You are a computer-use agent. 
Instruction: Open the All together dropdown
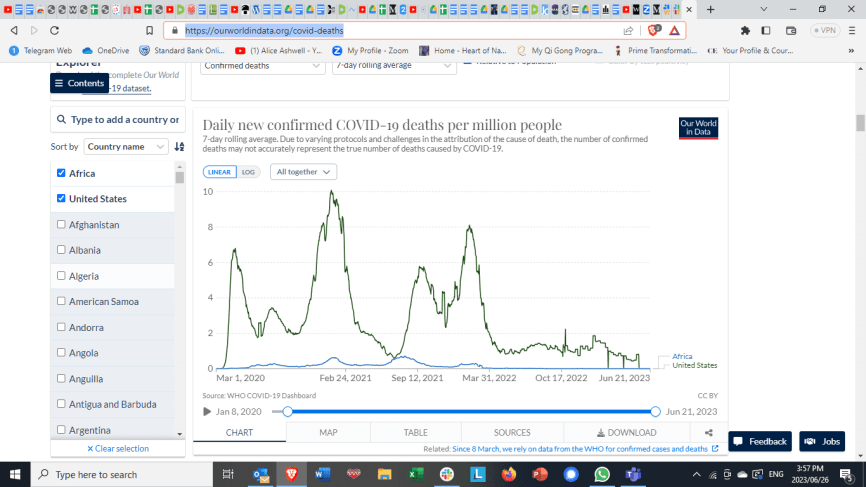pos(303,172)
